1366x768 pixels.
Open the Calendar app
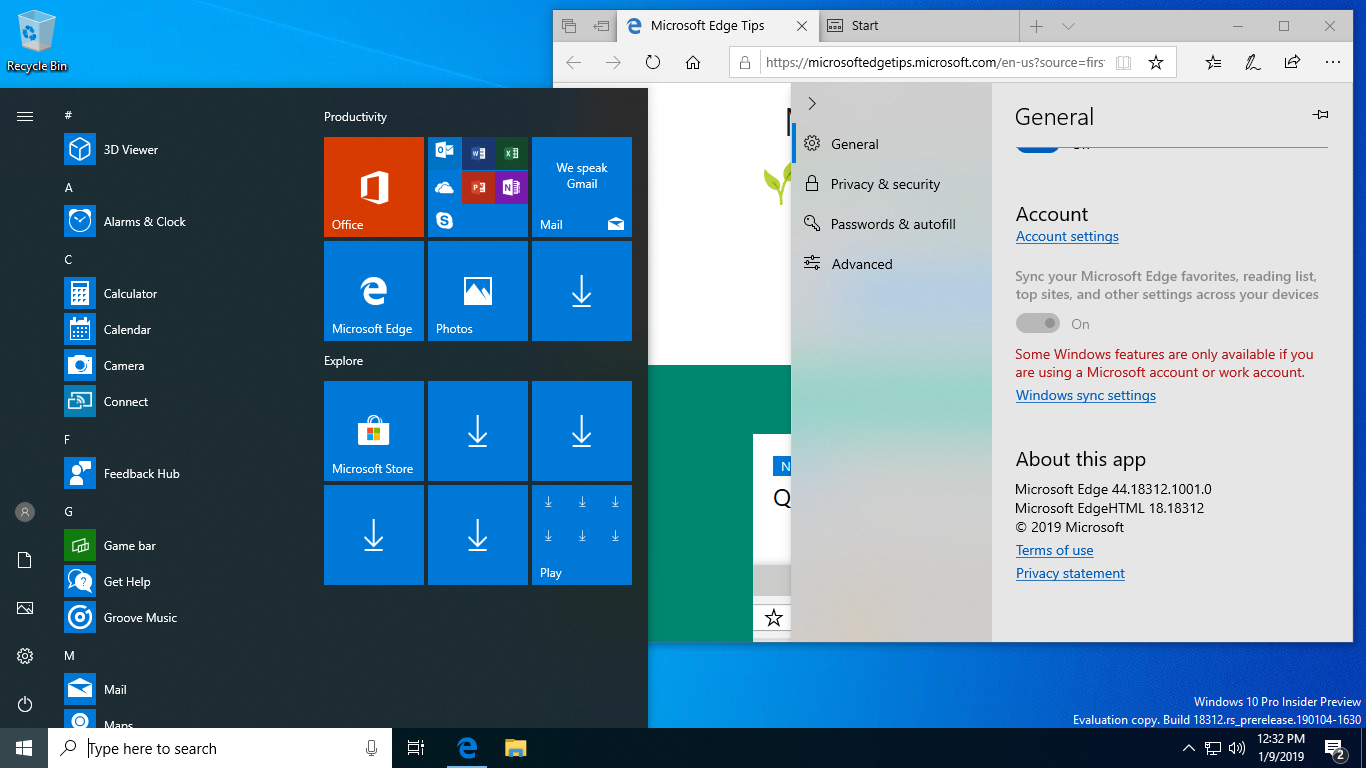pyautogui.click(x=180, y=330)
